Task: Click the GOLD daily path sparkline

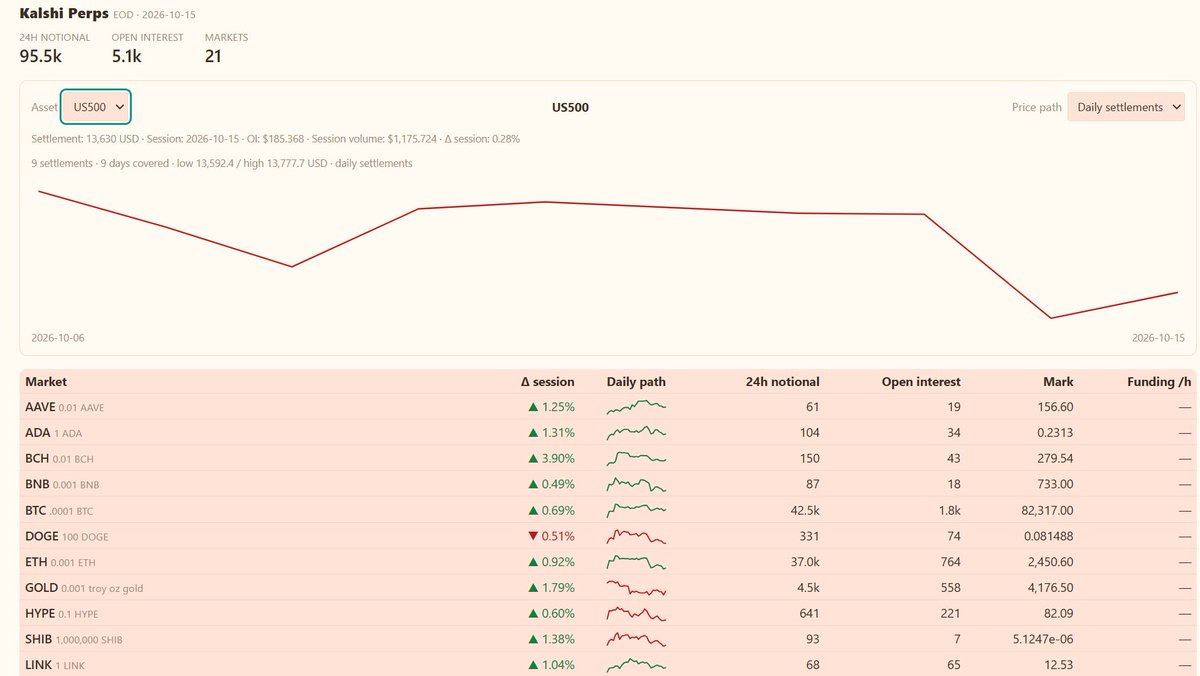Action: 636,588
